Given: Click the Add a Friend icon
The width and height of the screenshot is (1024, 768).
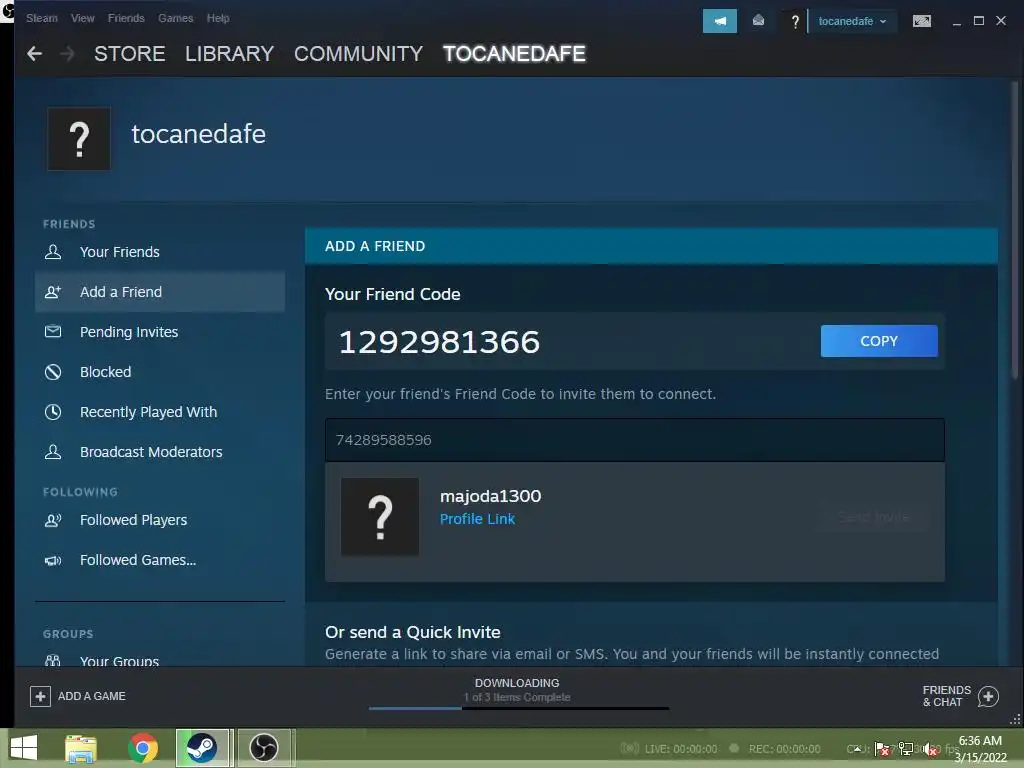Looking at the screenshot, I should pyautogui.click(x=53, y=292).
